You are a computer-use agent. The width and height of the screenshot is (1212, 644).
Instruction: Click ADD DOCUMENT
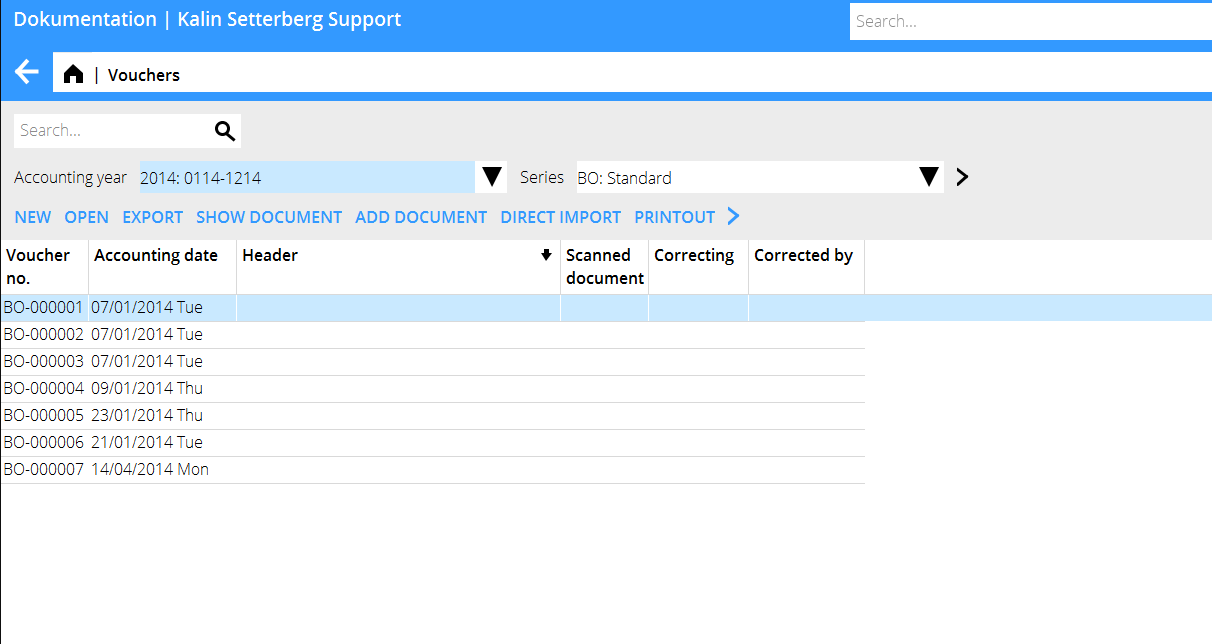[421, 217]
